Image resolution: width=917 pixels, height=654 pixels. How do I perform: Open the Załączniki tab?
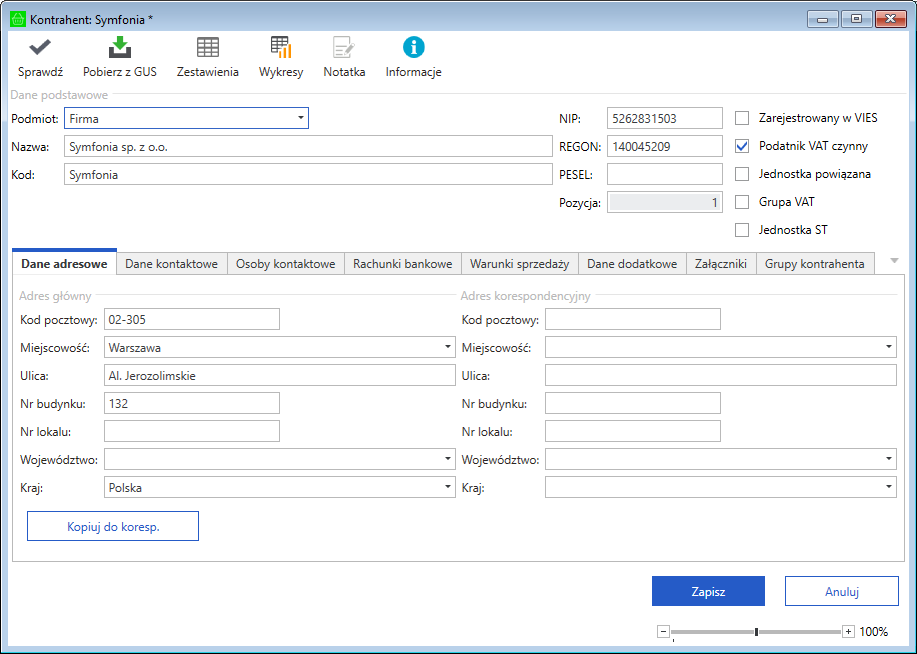coord(720,264)
